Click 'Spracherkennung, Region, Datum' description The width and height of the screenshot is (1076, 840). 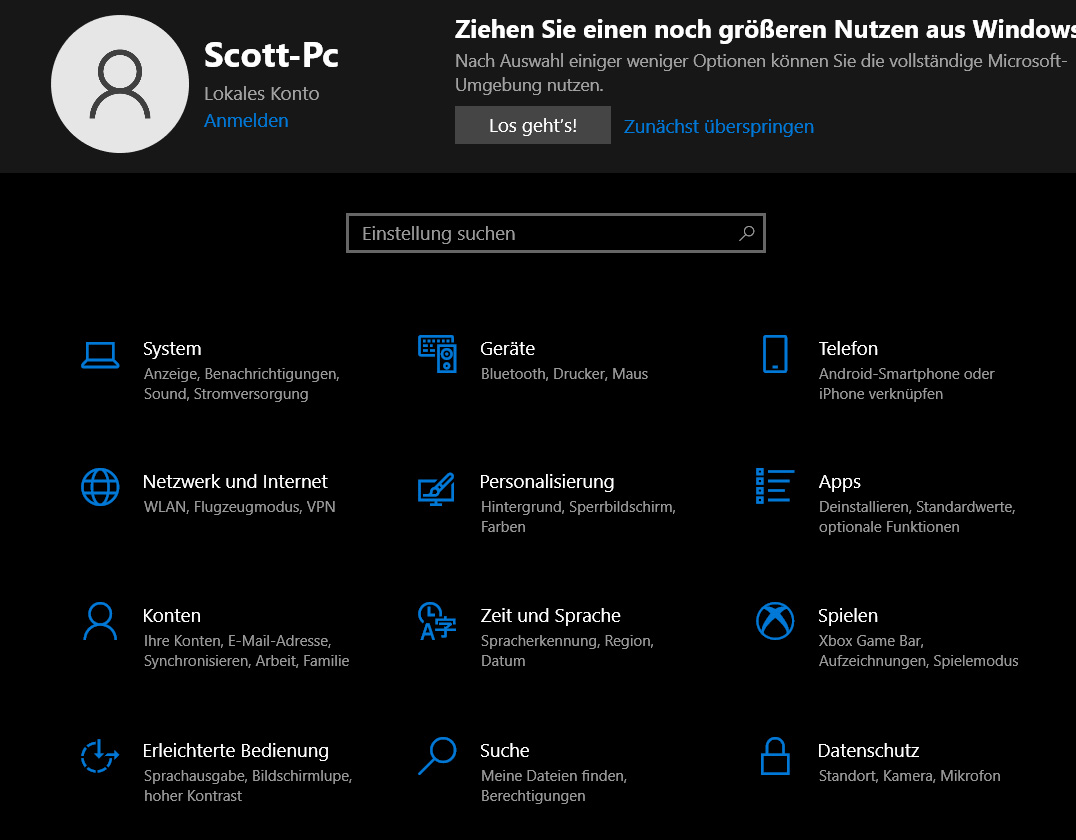[x=568, y=651]
